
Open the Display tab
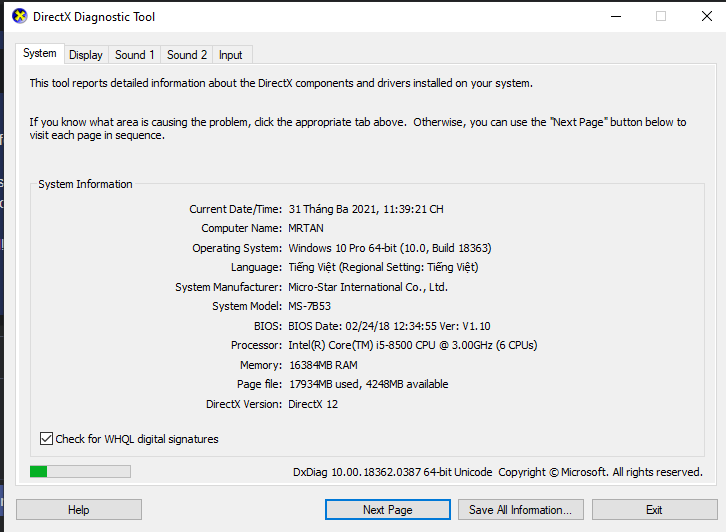point(86,55)
